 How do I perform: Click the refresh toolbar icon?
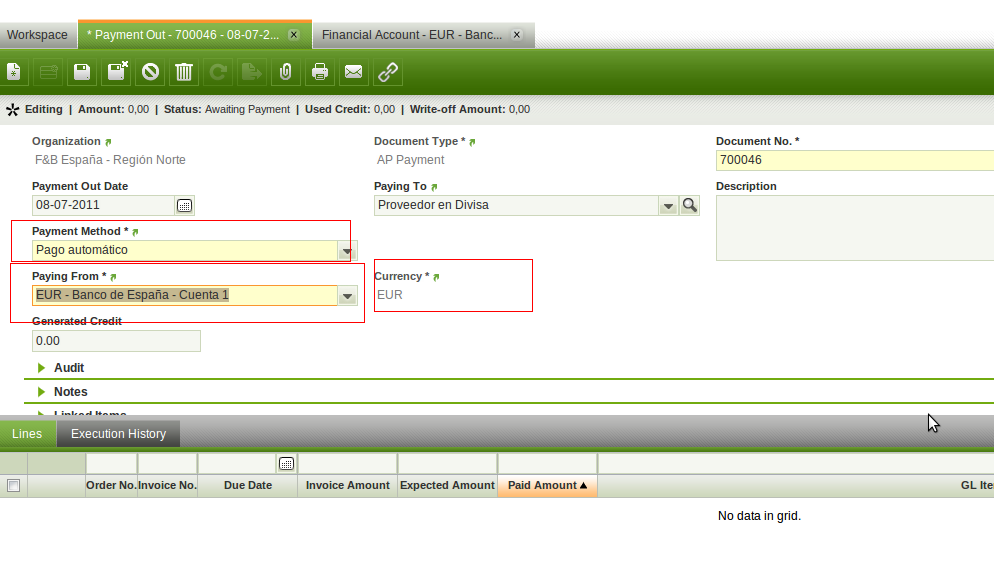[x=218, y=72]
